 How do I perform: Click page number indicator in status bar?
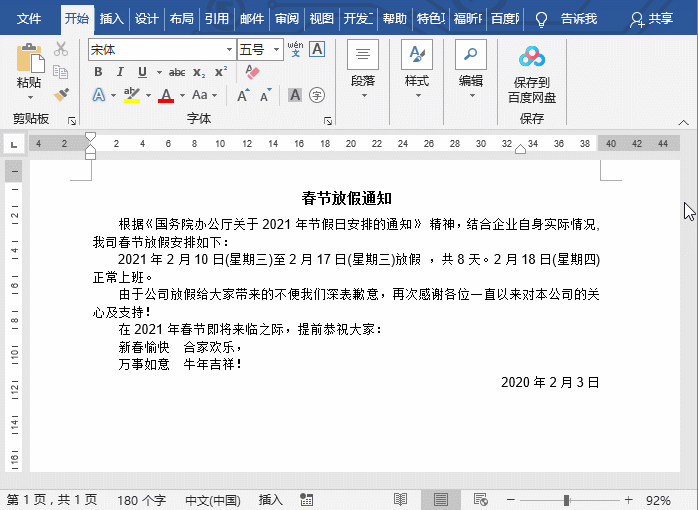(52, 500)
